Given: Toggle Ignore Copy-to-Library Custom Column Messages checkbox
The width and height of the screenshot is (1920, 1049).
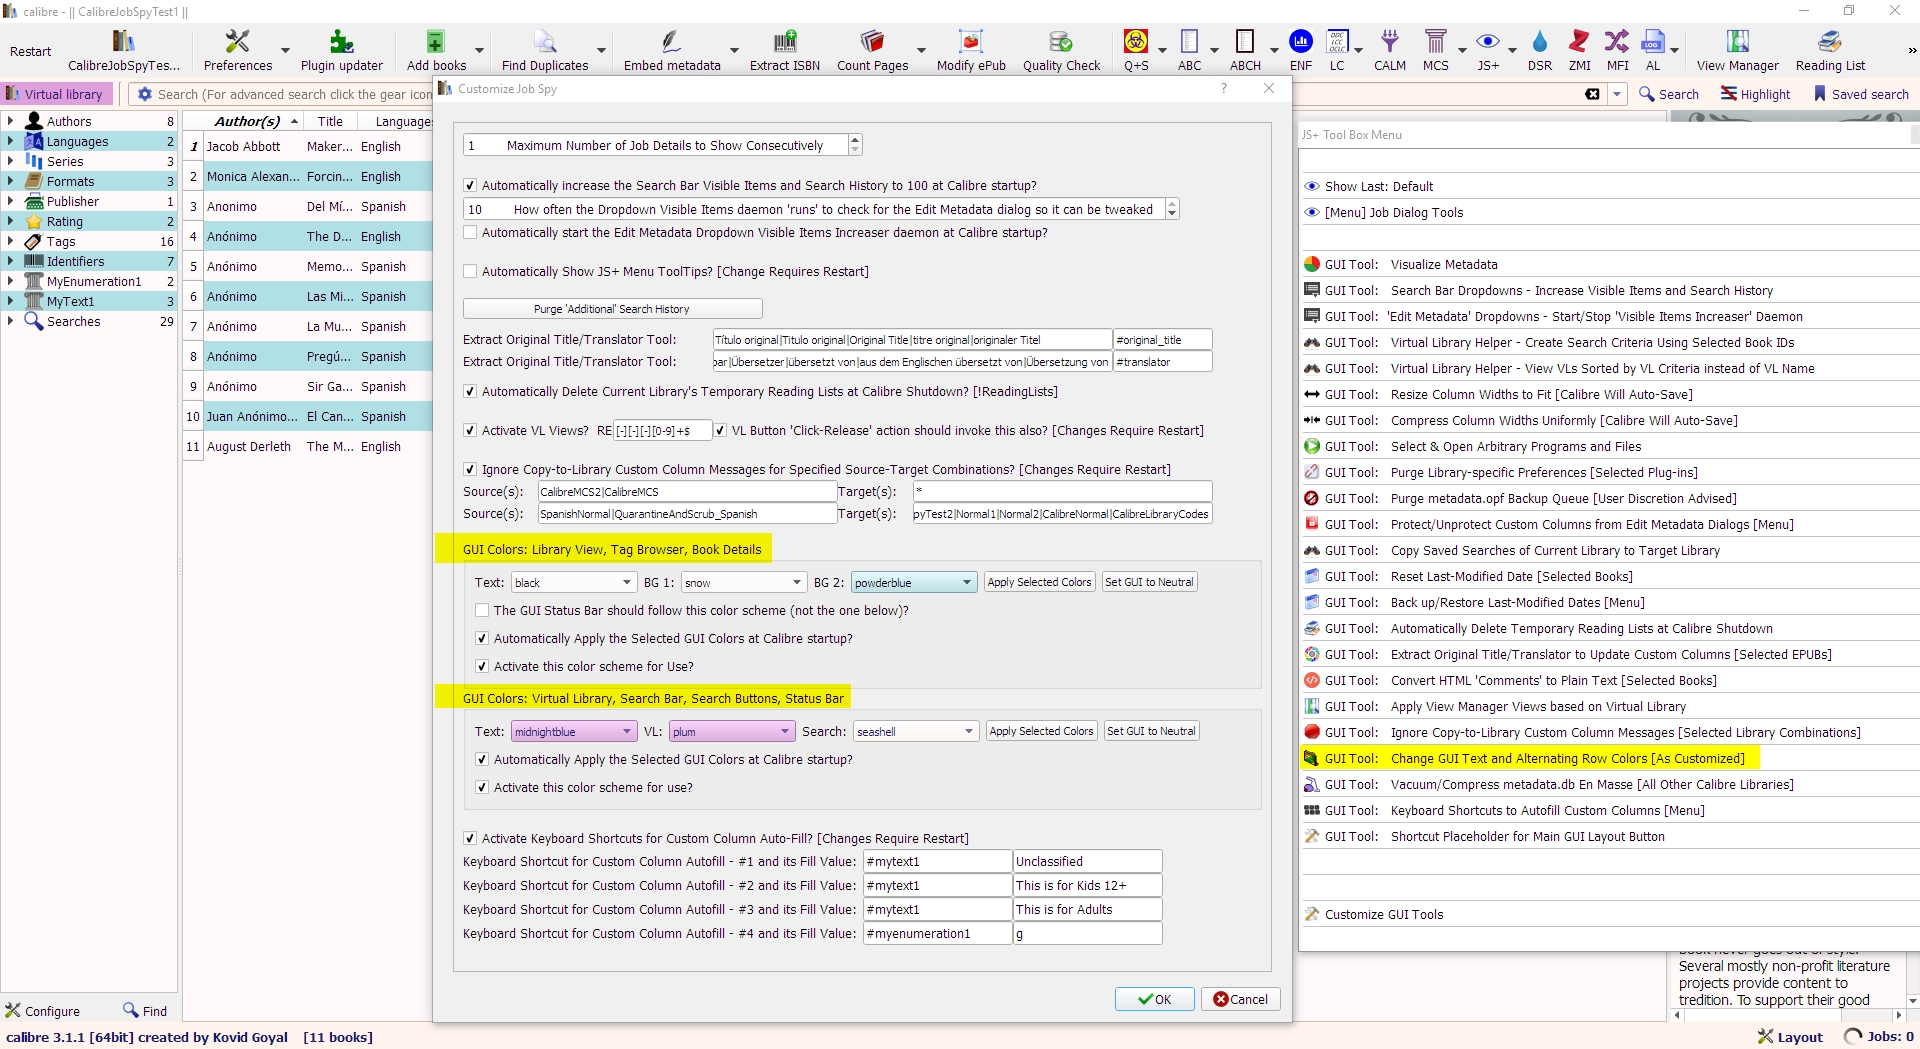Looking at the screenshot, I should 470,470.
